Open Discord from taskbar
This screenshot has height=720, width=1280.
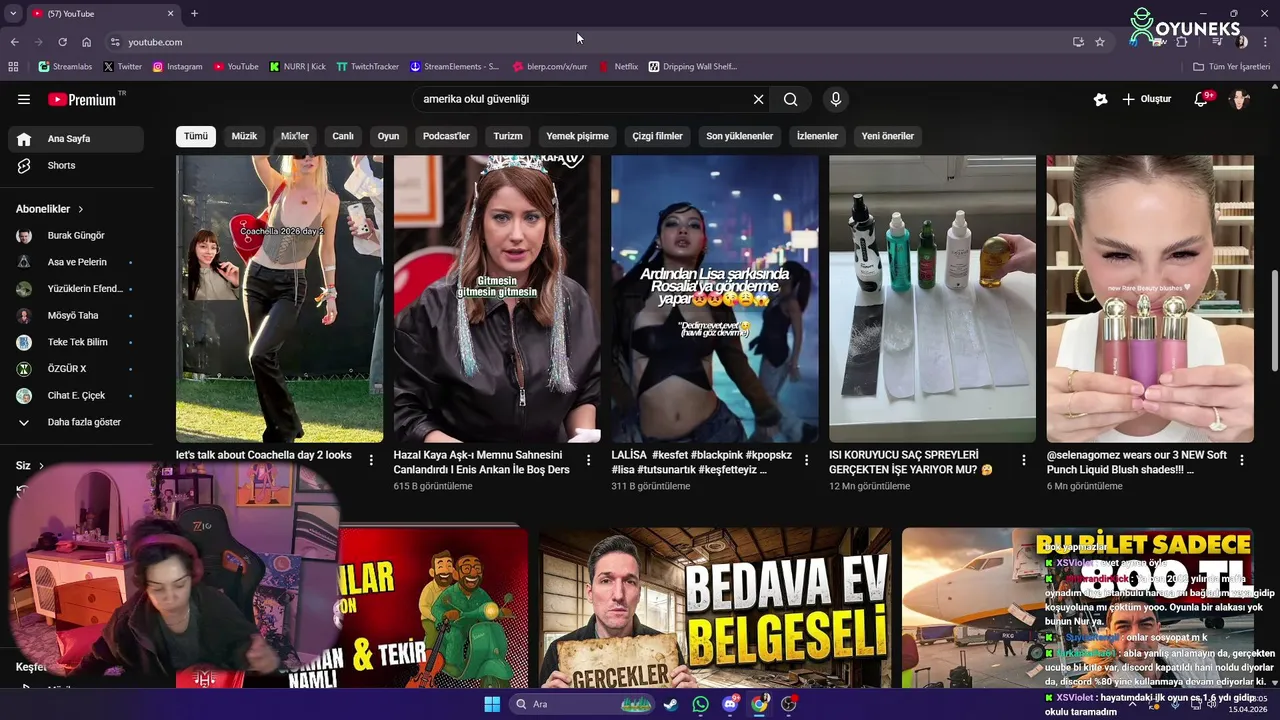[730, 704]
